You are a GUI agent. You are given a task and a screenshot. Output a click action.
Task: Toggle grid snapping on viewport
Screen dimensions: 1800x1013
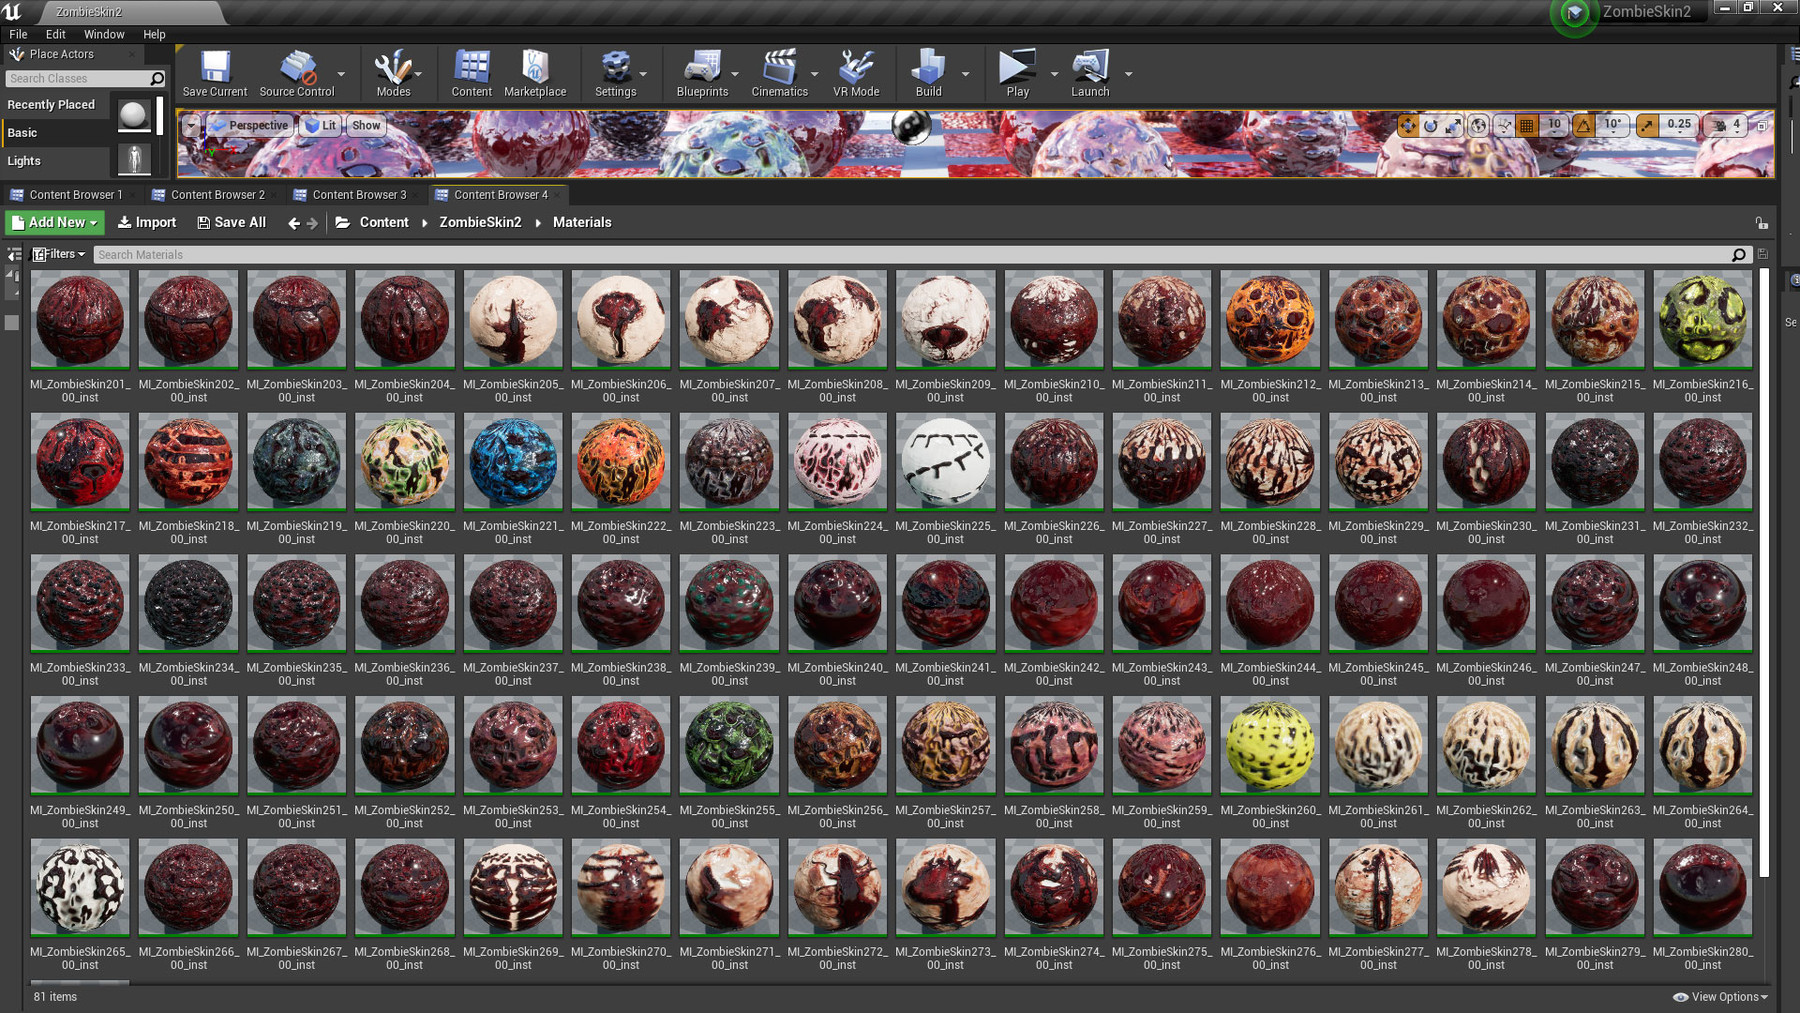[1527, 125]
